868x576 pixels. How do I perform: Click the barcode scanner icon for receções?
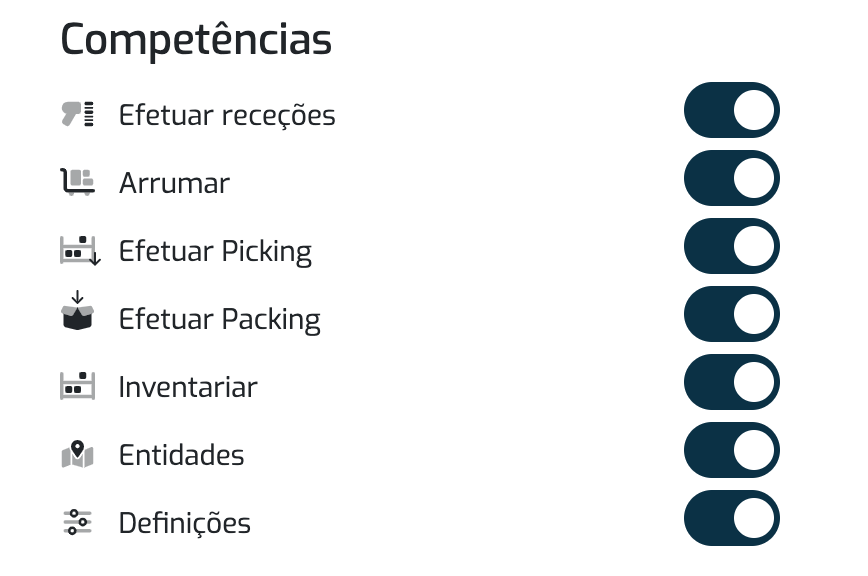pos(78,114)
